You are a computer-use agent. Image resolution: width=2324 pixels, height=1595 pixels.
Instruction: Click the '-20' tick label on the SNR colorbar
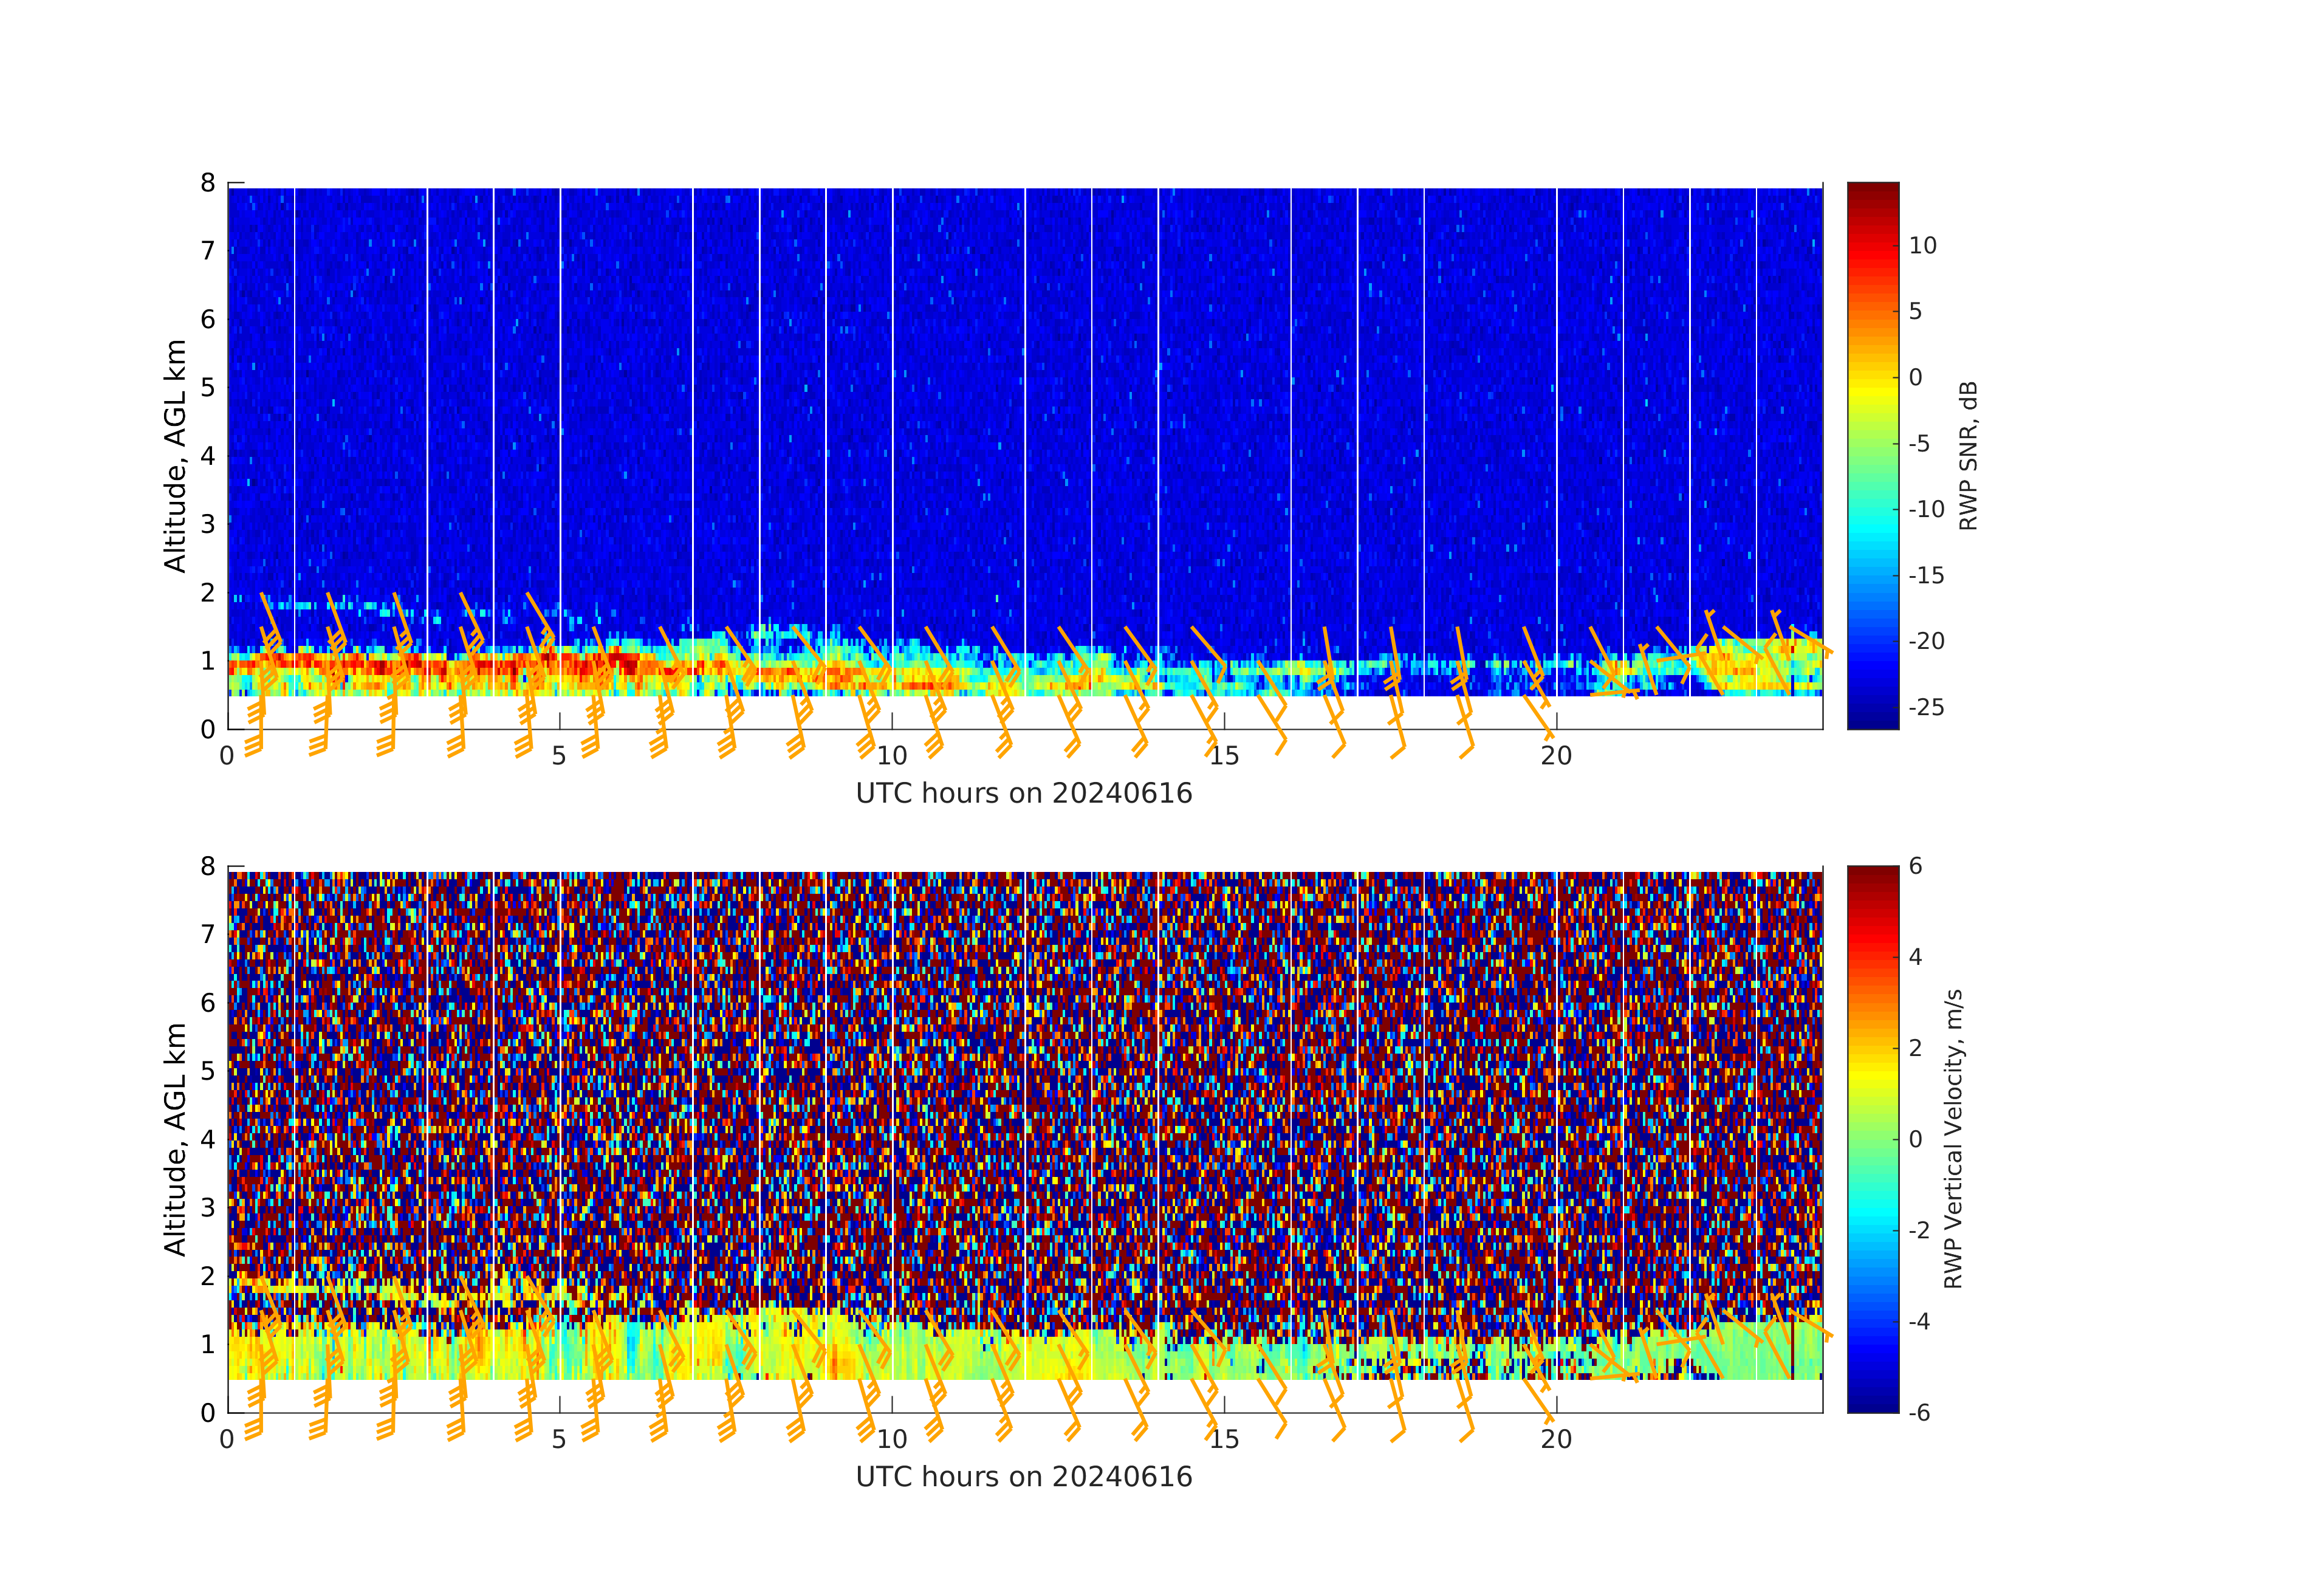pos(1926,641)
